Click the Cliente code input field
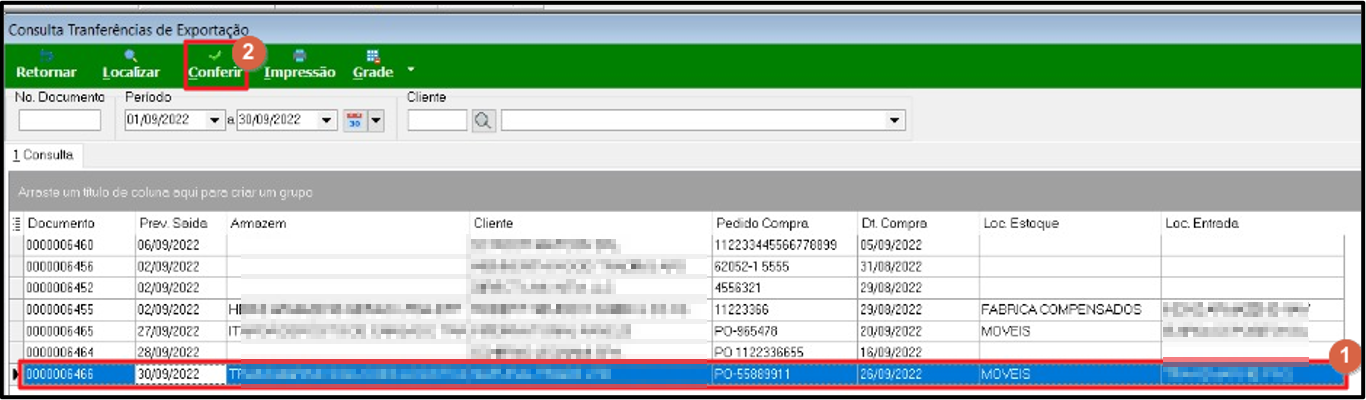1366x400 pixels. pos(437,120)
